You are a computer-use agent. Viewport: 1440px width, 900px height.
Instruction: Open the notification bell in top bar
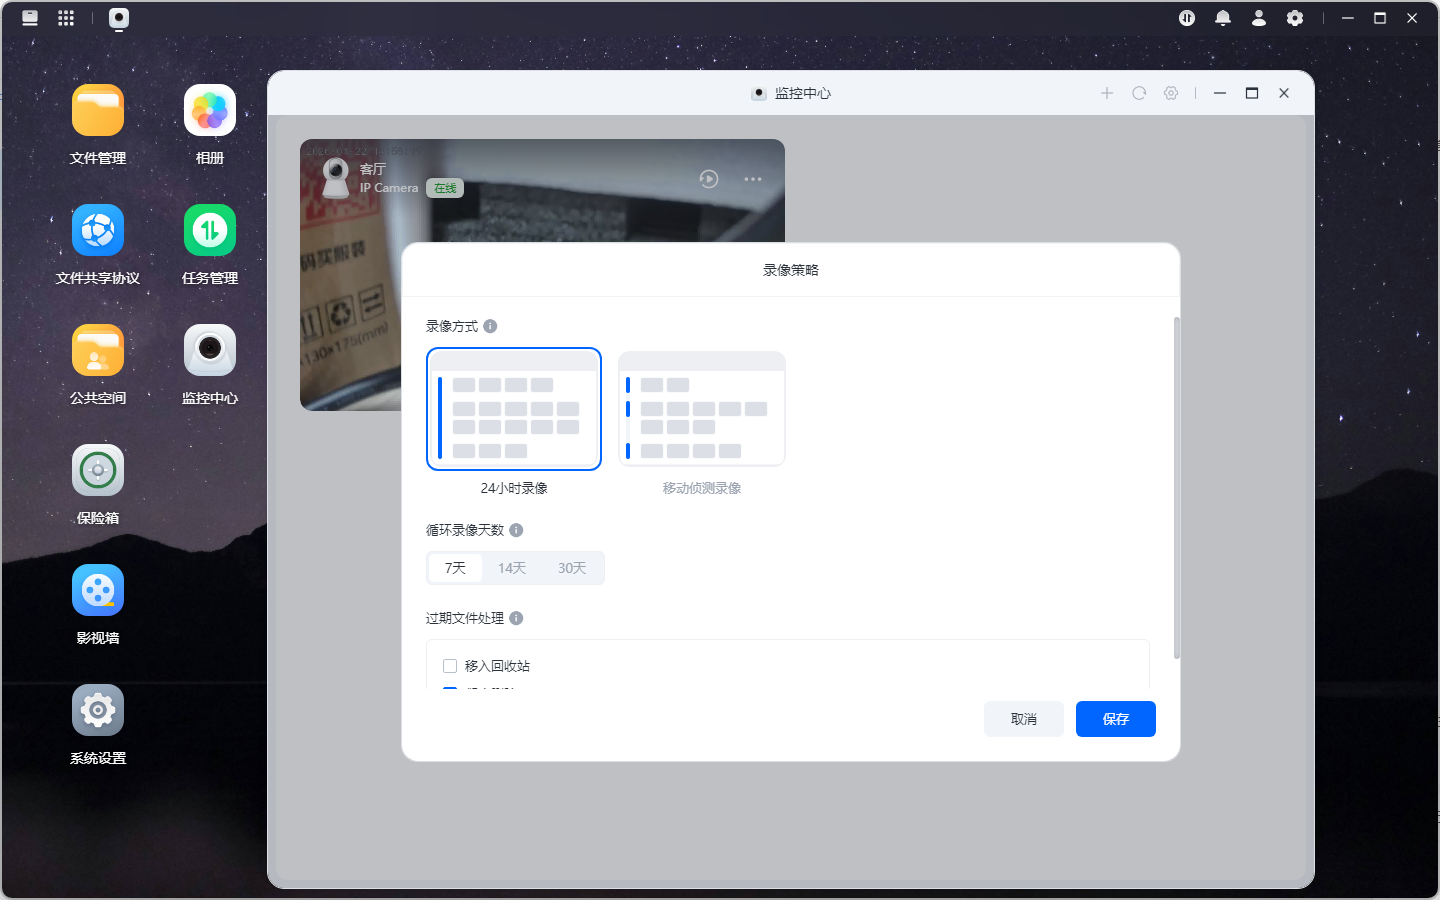pos(1223,18)
